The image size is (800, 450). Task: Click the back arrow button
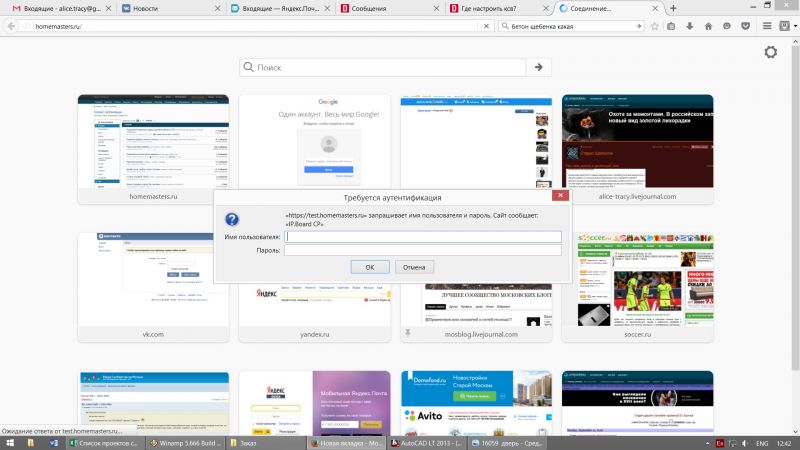(x=11, y=25)
